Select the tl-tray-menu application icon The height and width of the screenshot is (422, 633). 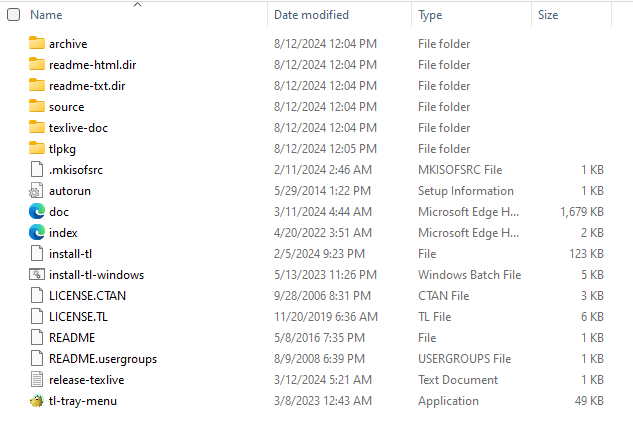tap(37, 401)
